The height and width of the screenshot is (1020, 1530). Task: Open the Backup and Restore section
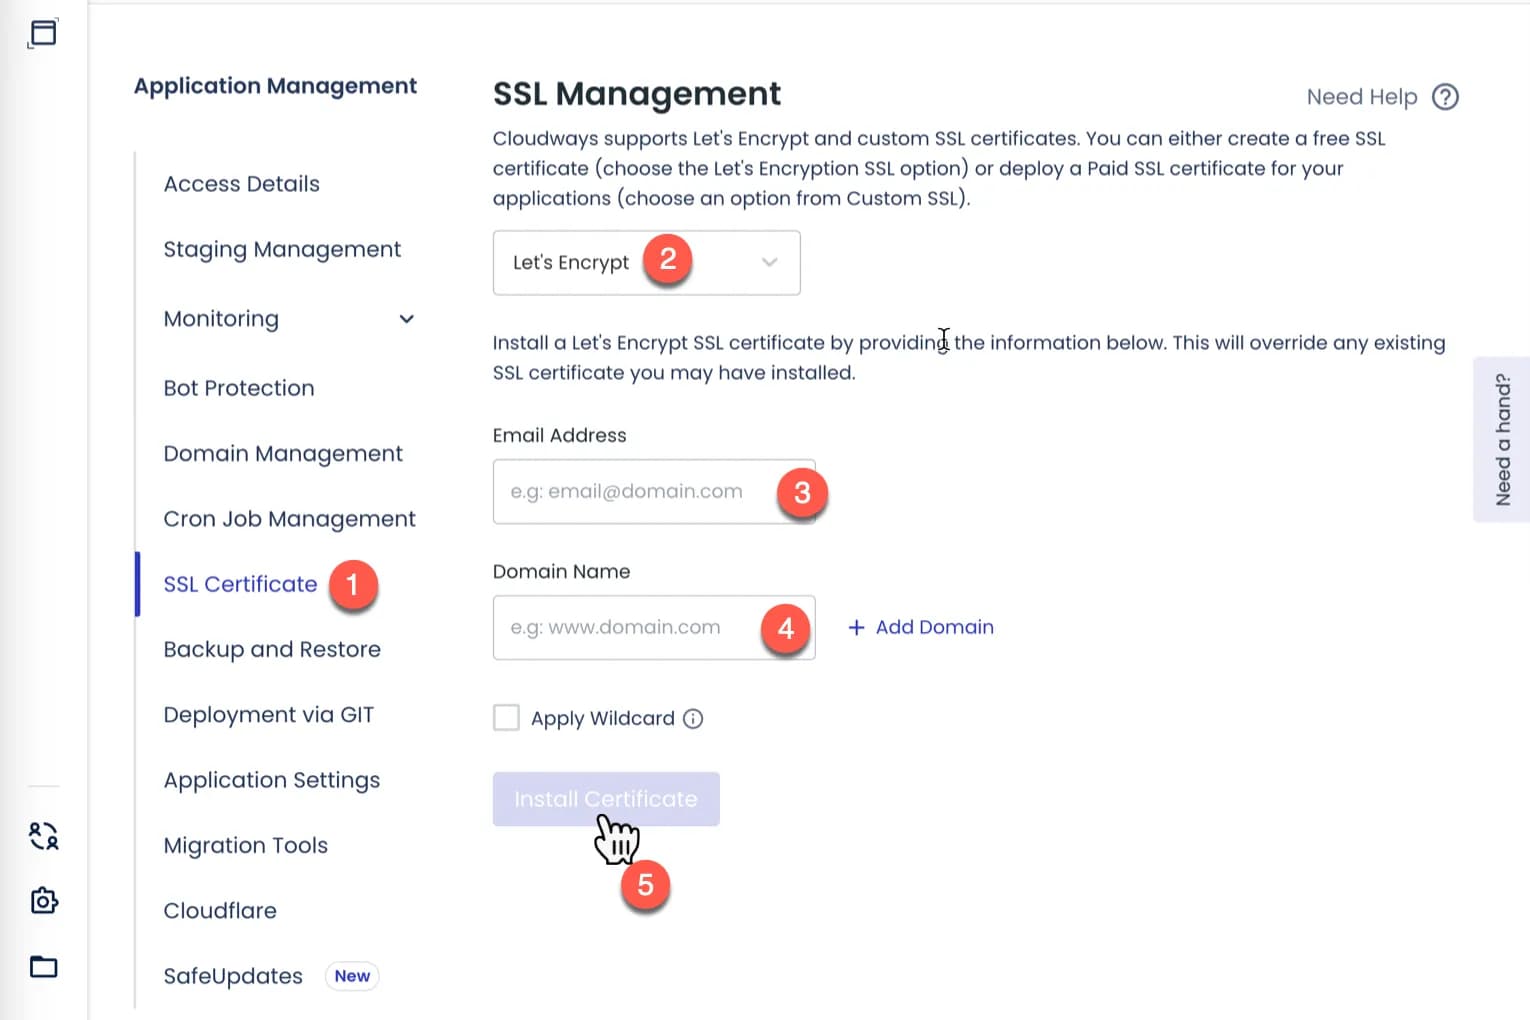click(271, 649)
